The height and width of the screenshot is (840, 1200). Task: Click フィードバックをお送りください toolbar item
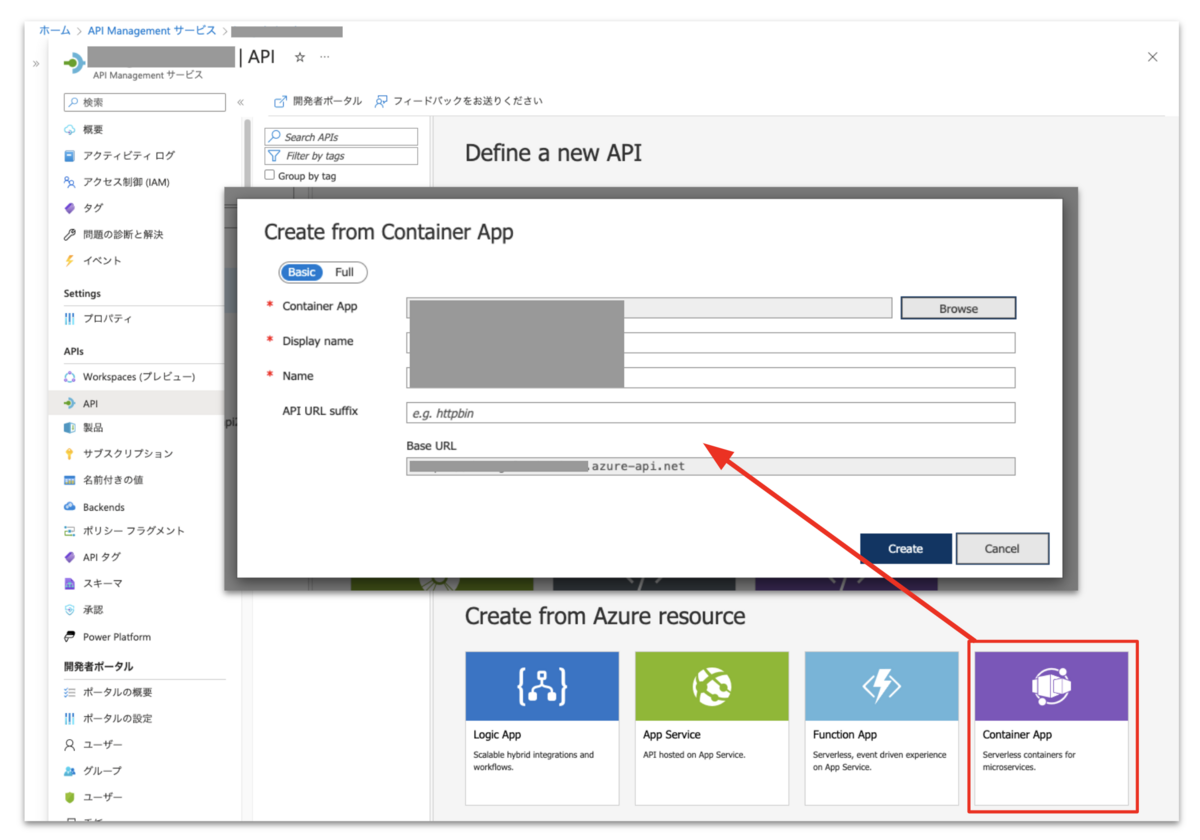click(x=459, y=101)
